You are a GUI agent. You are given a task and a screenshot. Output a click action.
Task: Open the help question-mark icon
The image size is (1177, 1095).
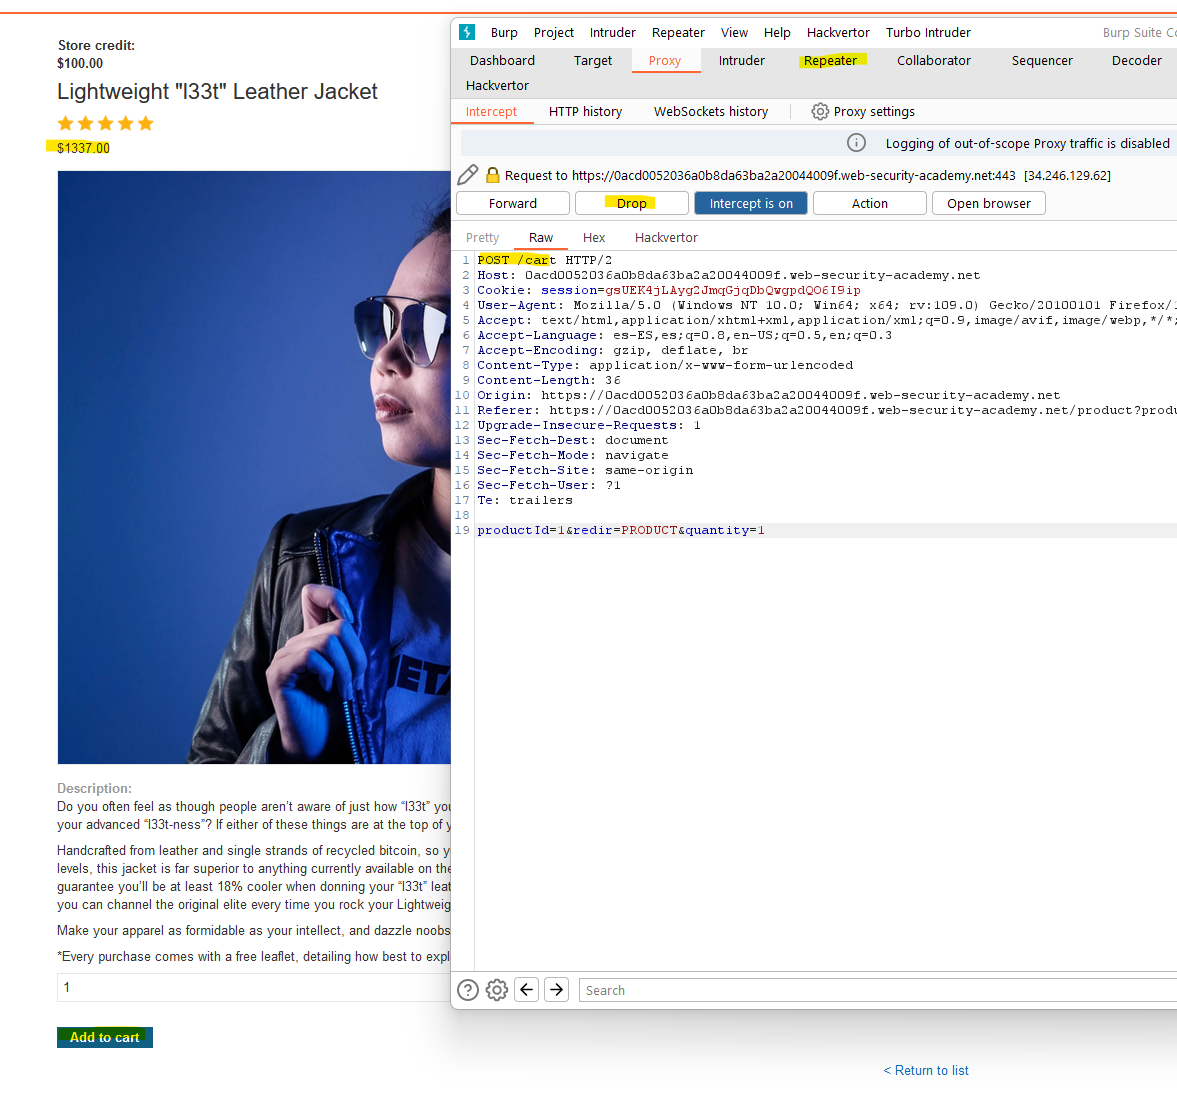468,991
